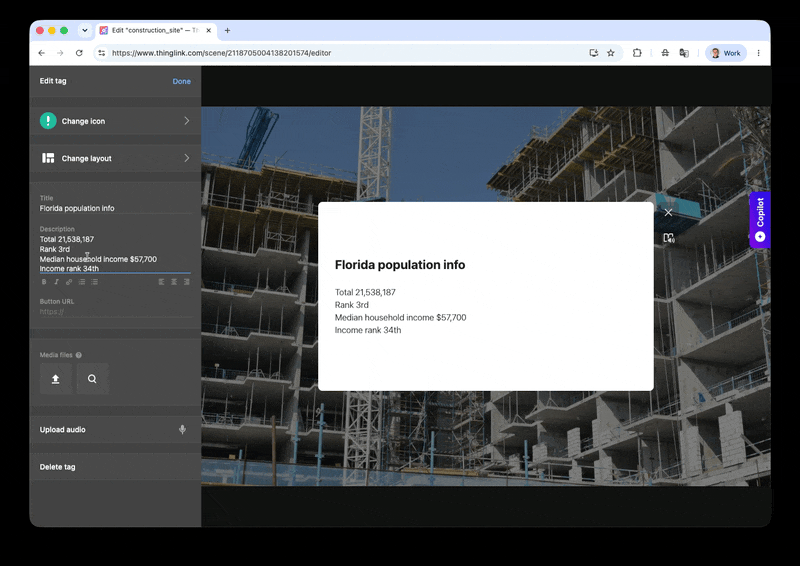Go back using the browser back arrow

(x=42, y=53)
